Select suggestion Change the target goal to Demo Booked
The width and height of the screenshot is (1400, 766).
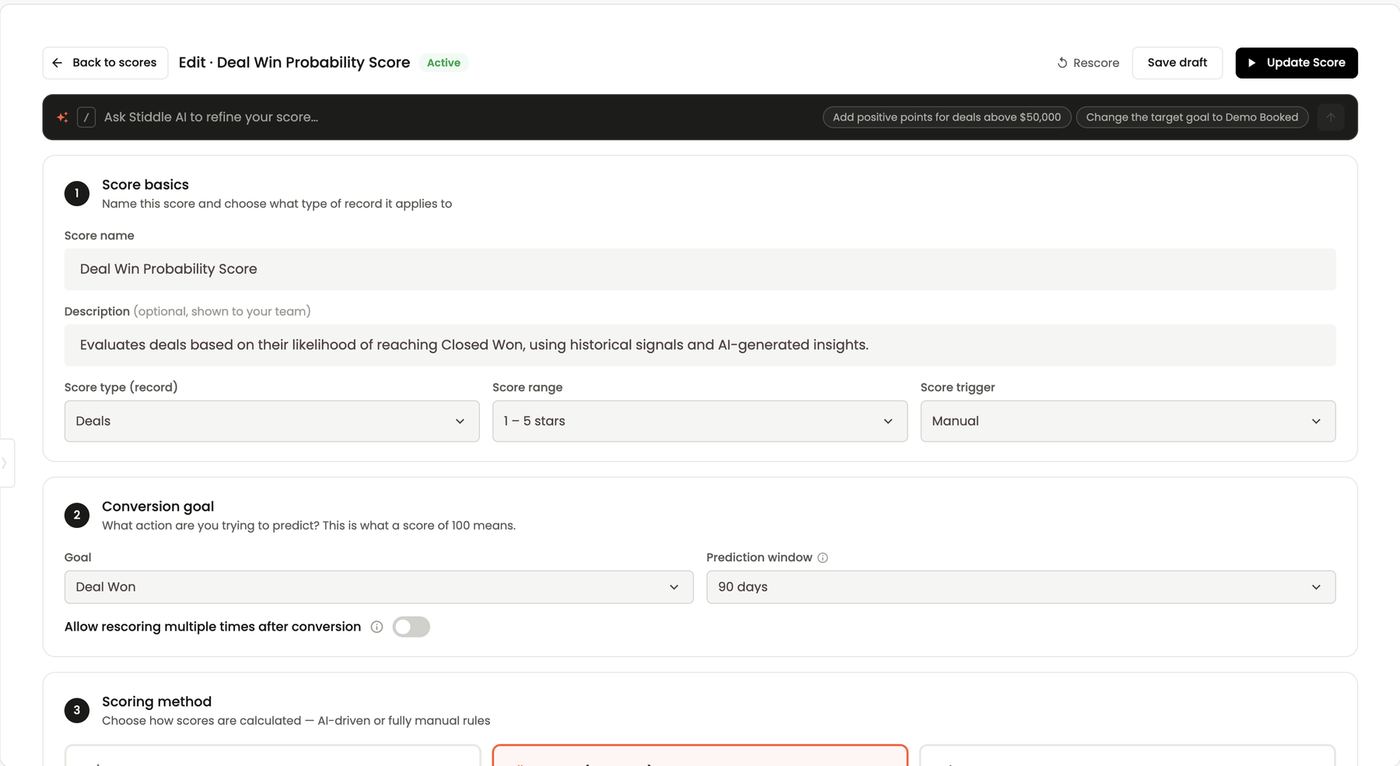pos(1192,117)
